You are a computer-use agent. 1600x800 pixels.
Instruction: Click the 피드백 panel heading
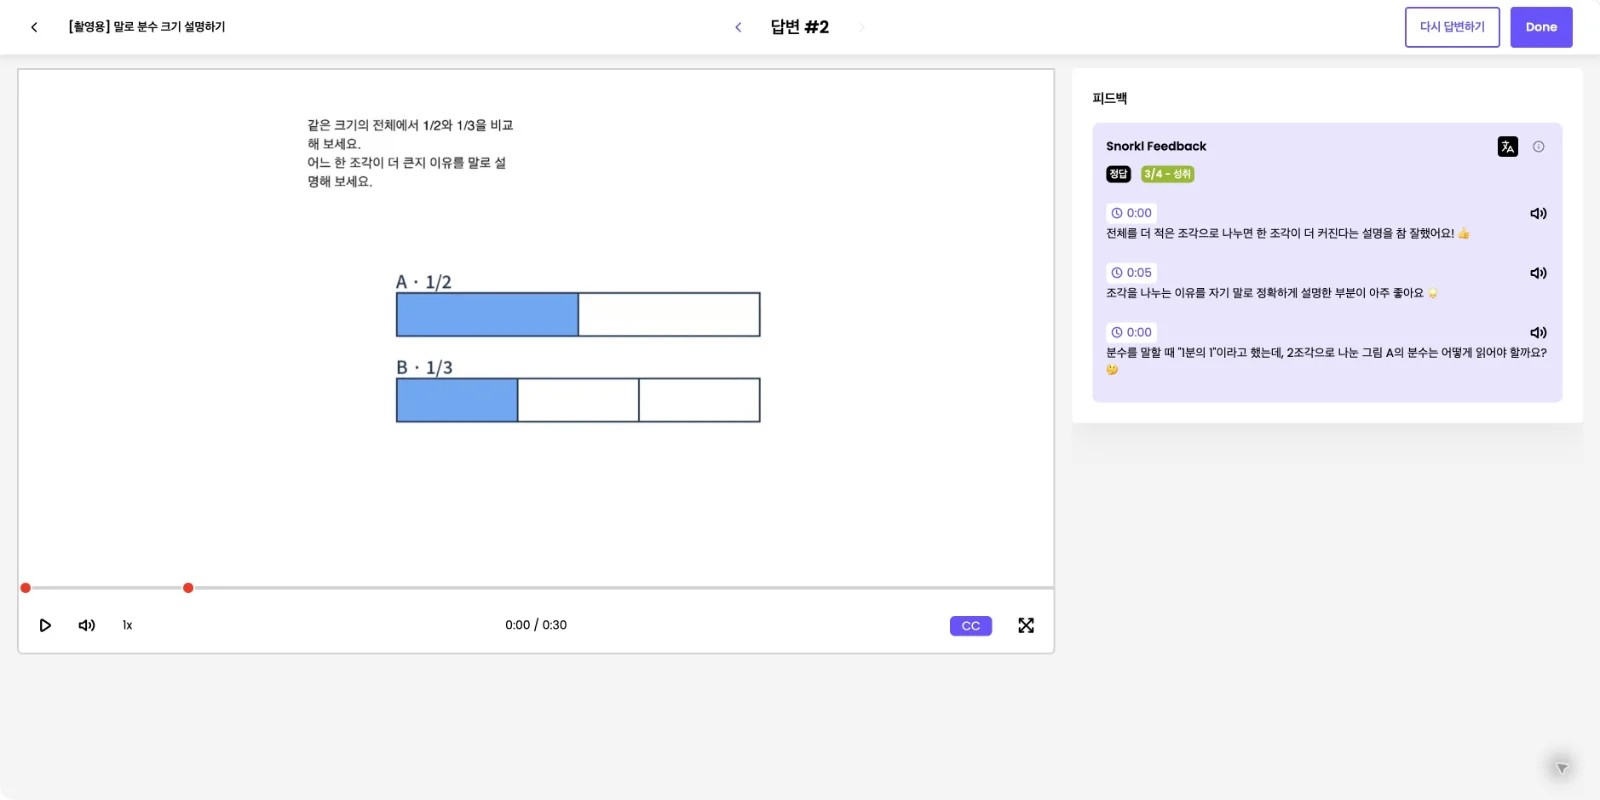tap(1110, 98)
